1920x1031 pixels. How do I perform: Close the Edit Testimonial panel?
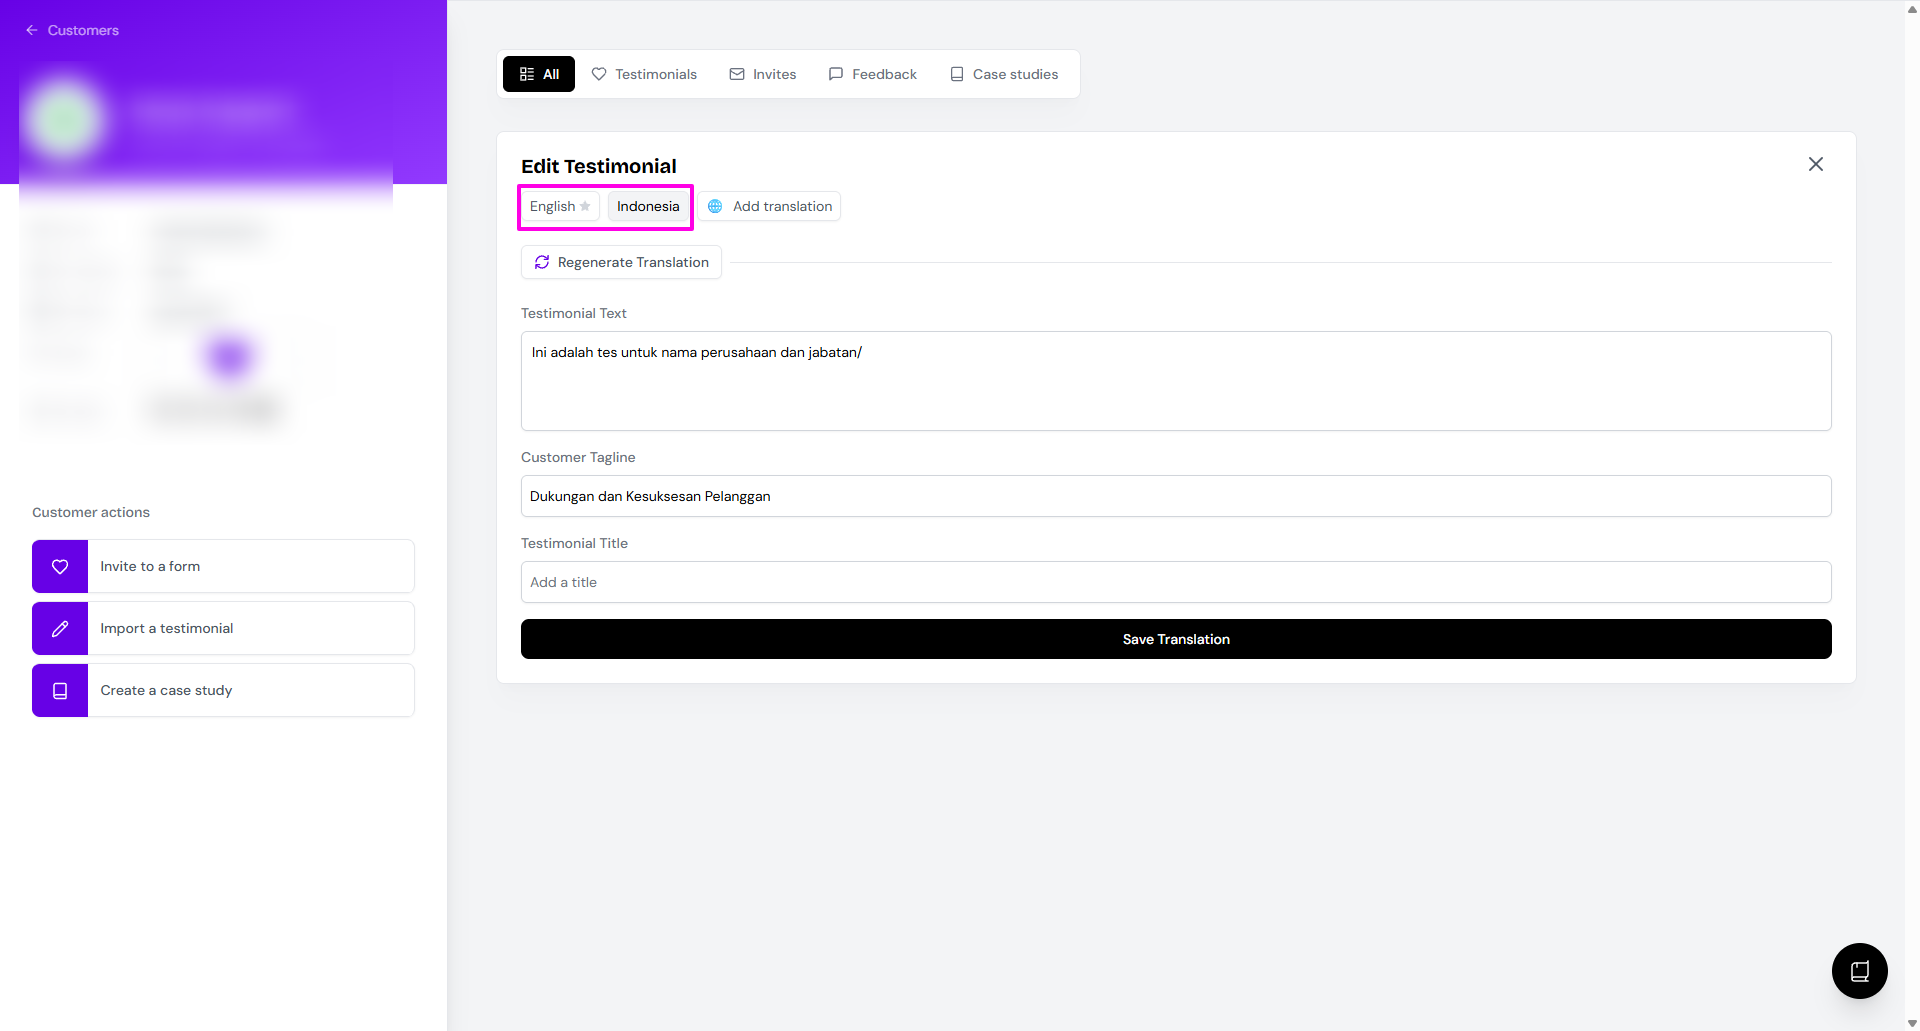point(1815,165)
